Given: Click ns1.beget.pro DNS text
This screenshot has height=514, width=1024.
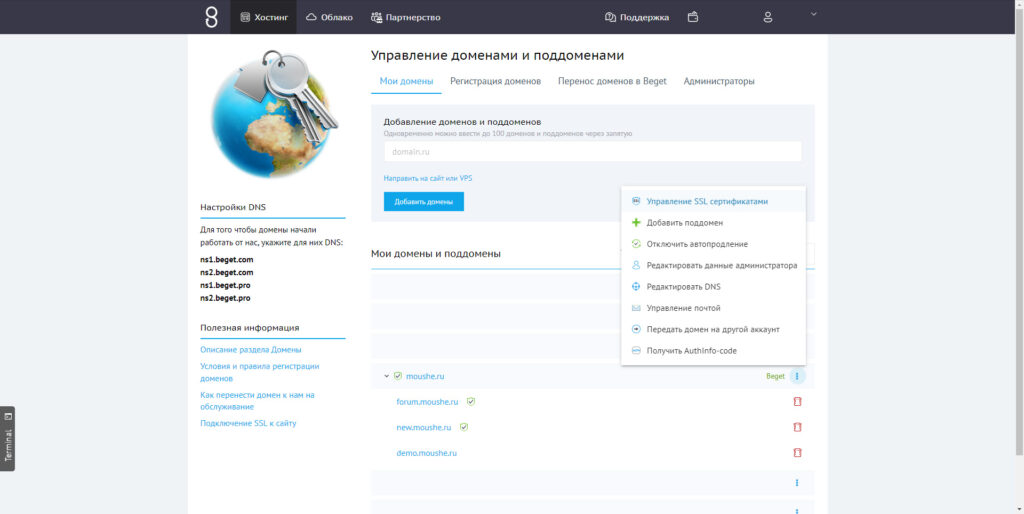Looking at the screenshot, I should [225, 285].
